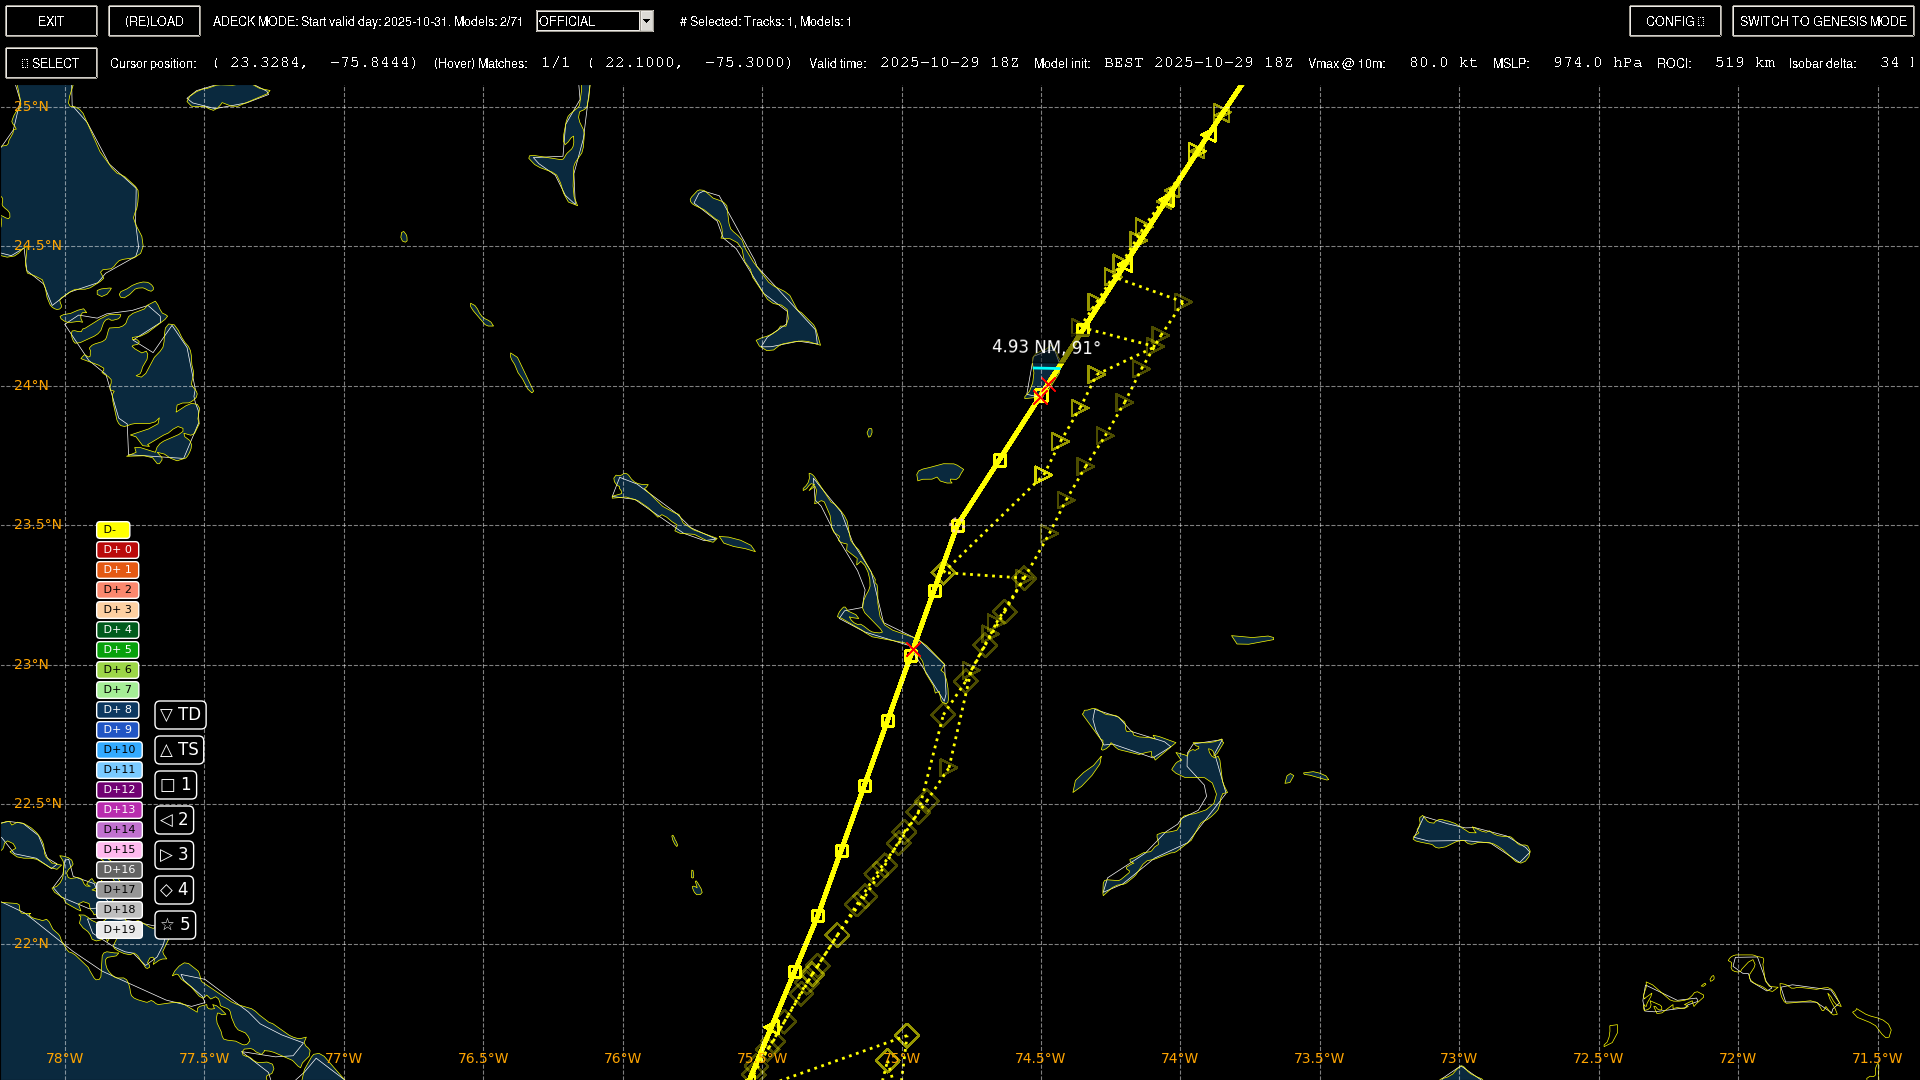
Task: Select the category 3 right-triangle legend icon
Action: [x=167, y=855]
